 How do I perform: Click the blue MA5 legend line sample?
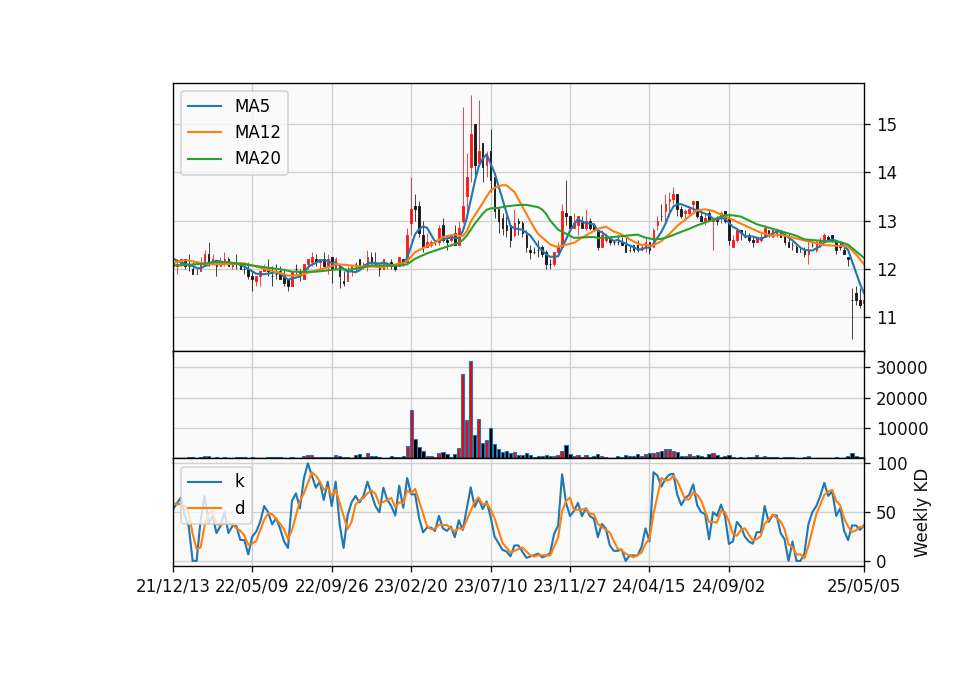click(204, 106)
